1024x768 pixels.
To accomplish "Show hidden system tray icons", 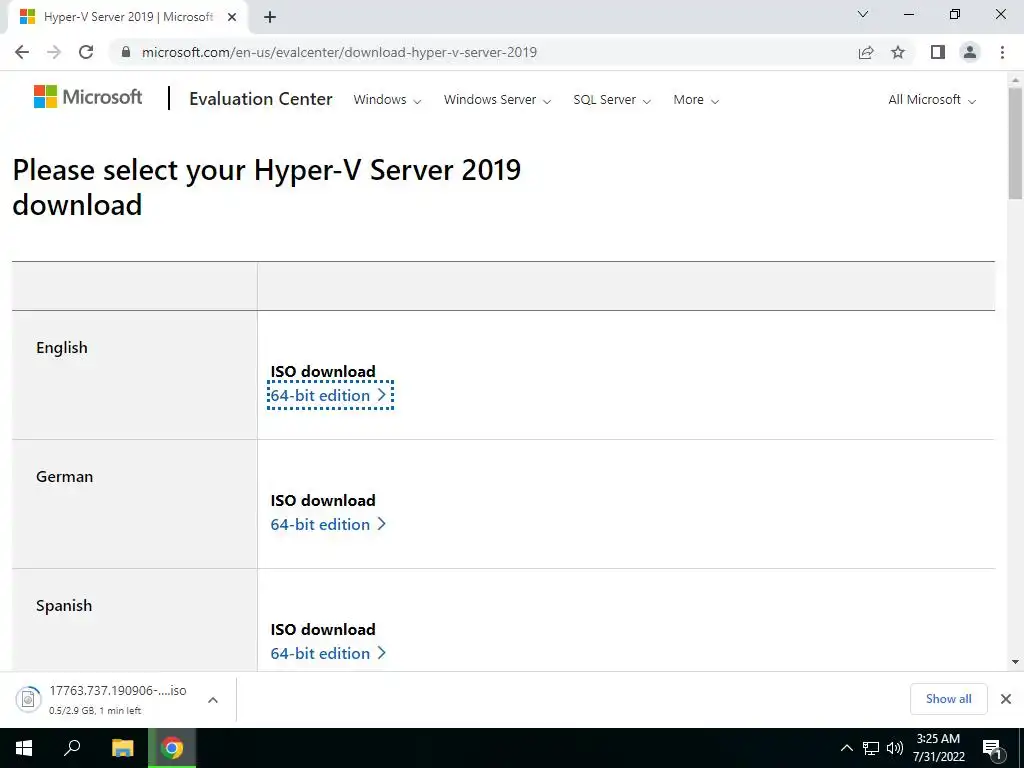I will pos(846,748).
